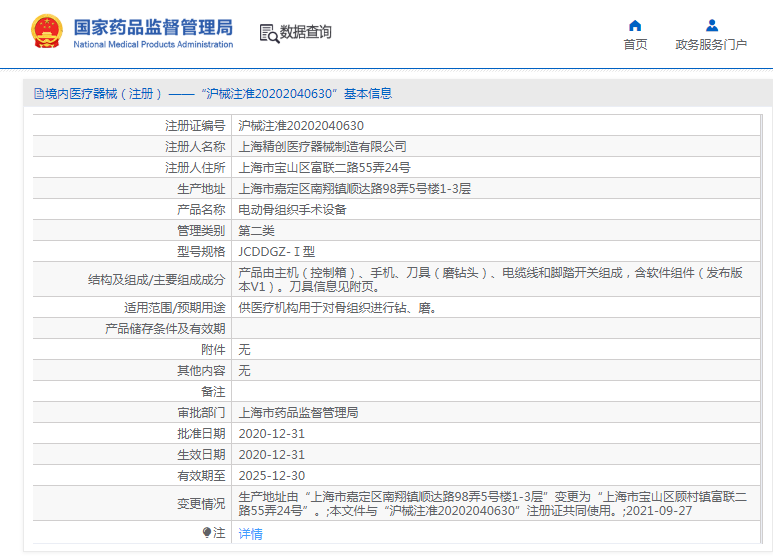Select the 其他内容 value 无
This screenshot has height=557, width=773.
coord(245,371)
